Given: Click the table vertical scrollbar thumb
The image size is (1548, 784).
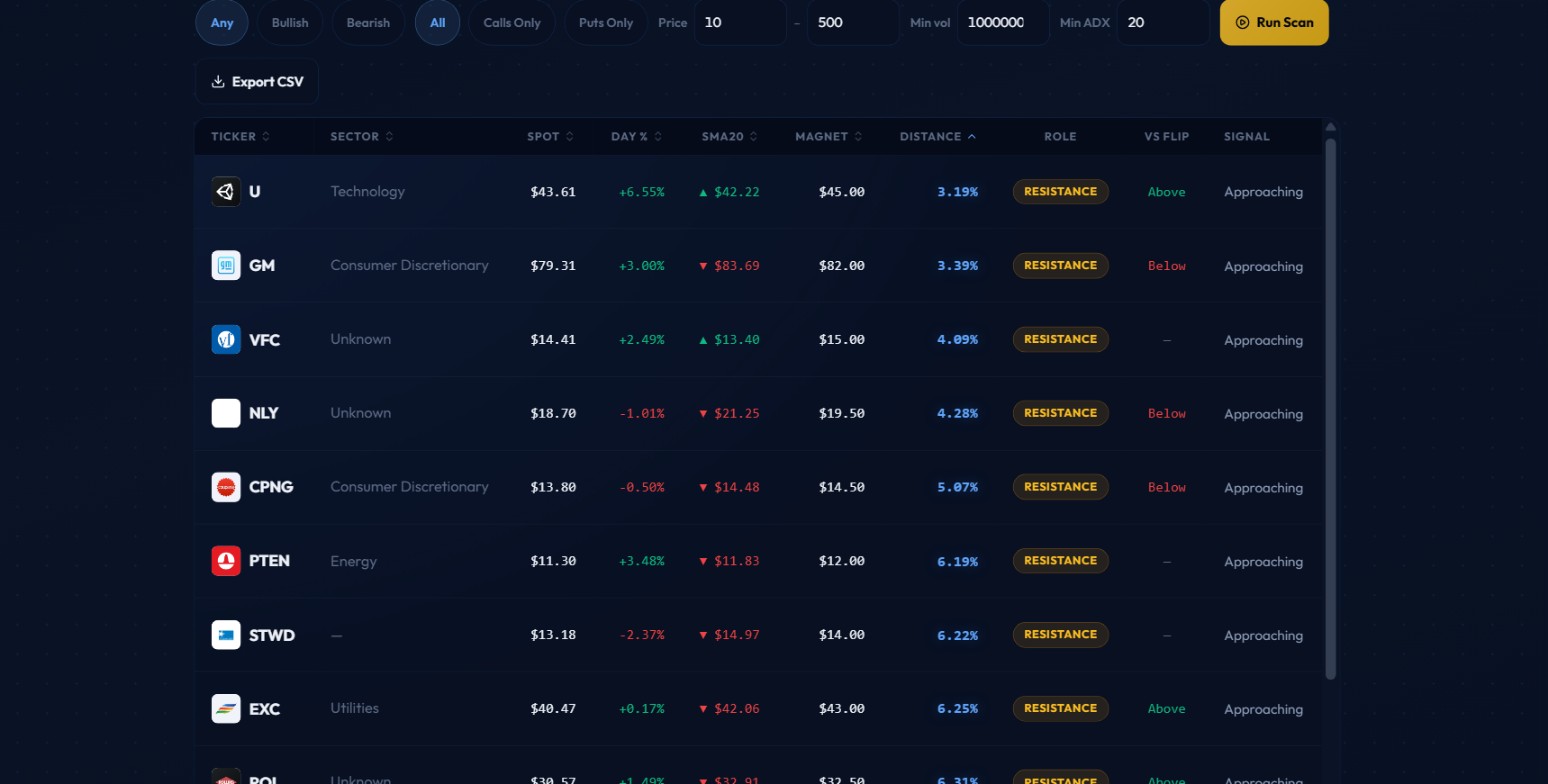Looking at the screenshot, I should tap(1330, 409).
